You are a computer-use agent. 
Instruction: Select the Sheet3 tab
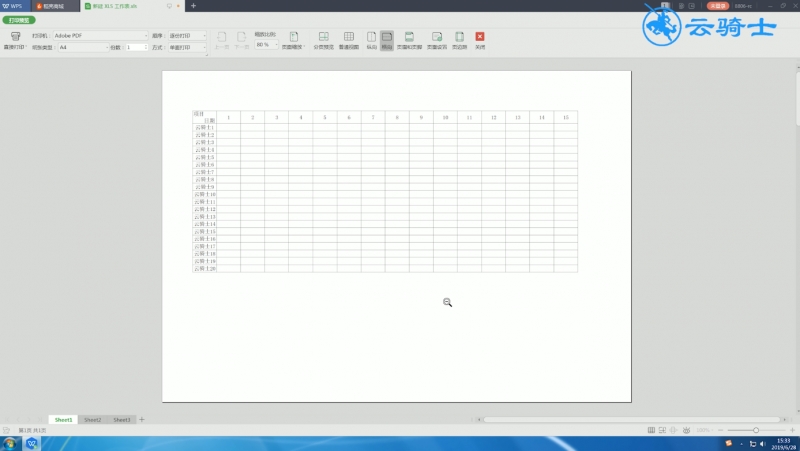121,419
